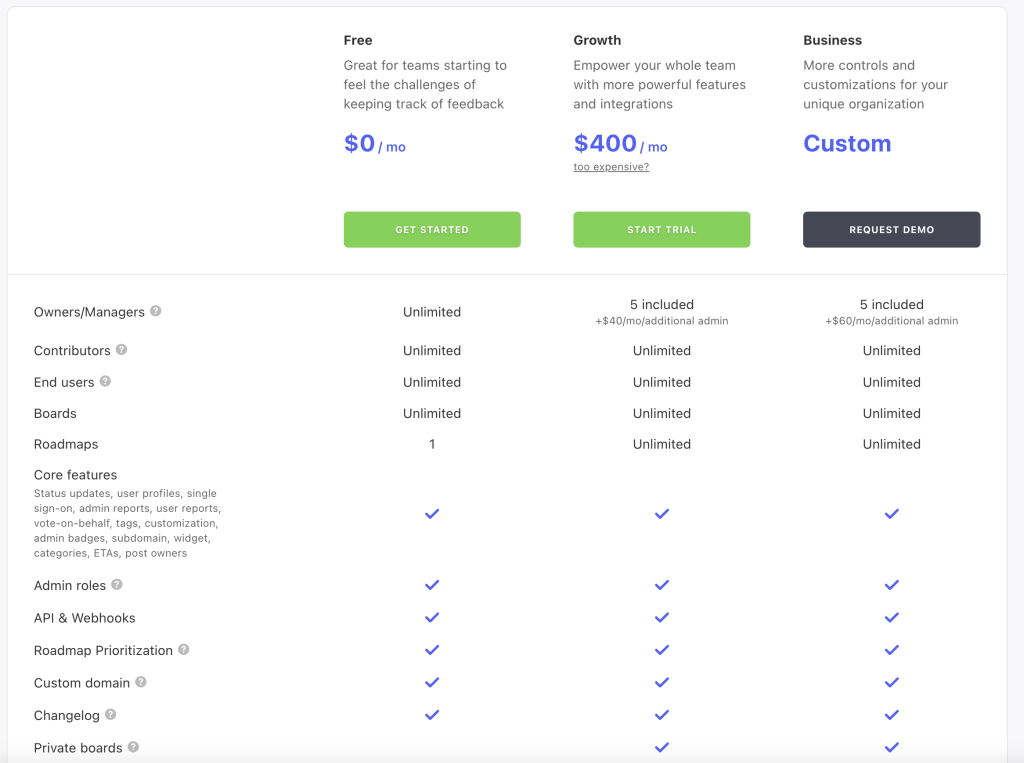Click the Get Started button

432,229
